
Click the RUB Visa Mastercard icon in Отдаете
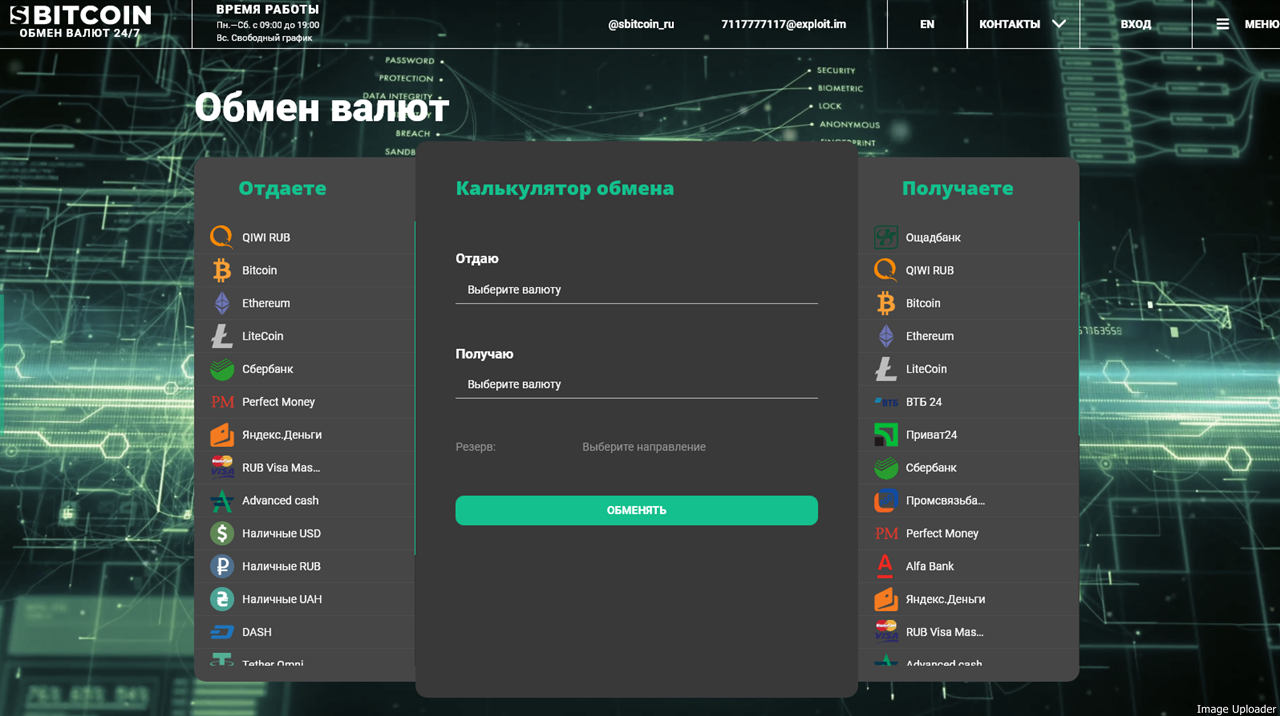point(222,467)
